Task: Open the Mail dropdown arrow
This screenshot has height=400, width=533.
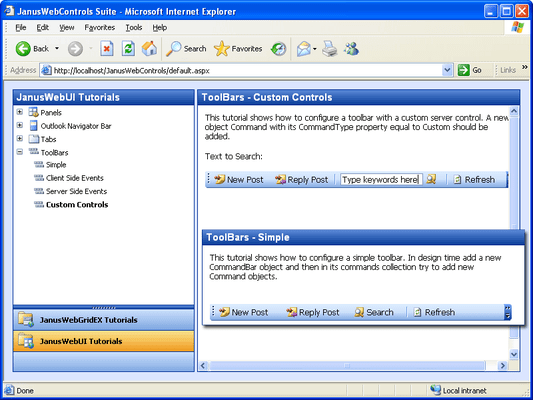Action: coord(314,49)
